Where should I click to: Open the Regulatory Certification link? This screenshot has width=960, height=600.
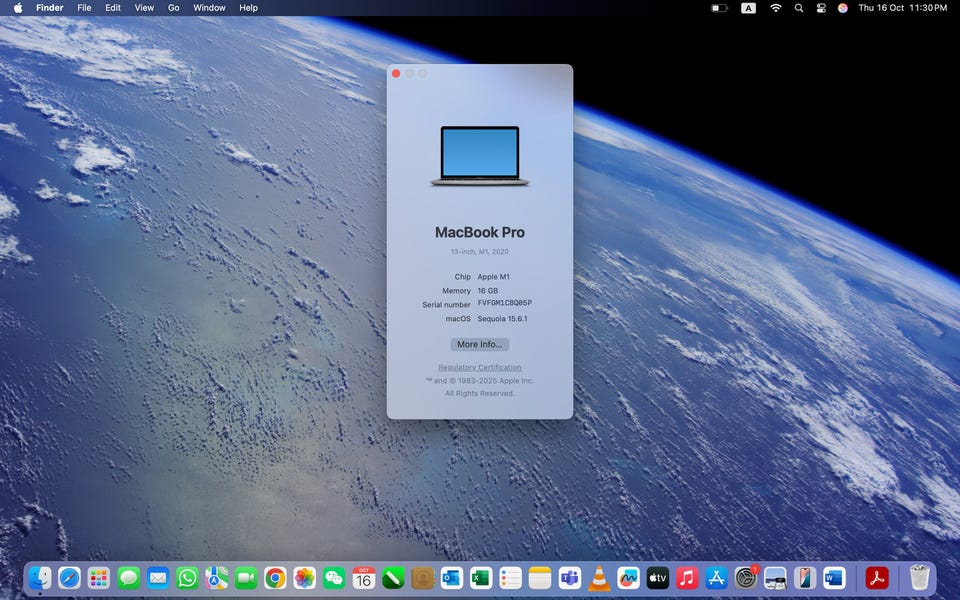[x=479, y=368]
